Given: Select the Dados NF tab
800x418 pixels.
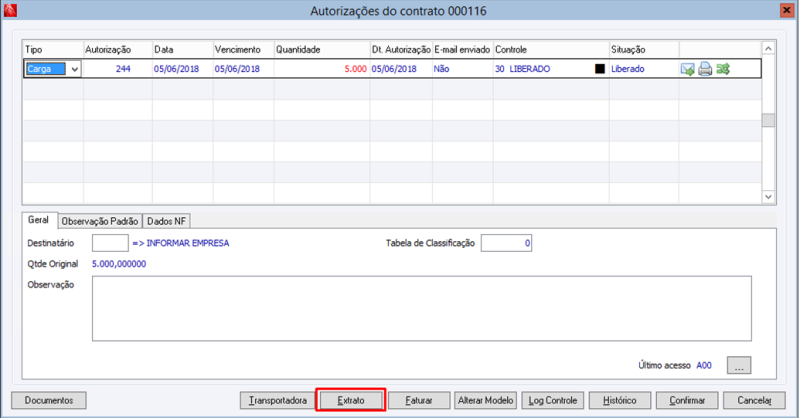Looking at the screenshot, I should (166, 221).
